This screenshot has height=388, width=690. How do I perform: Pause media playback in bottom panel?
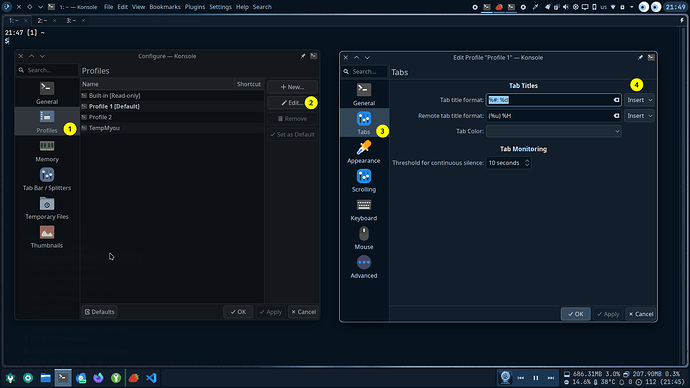point(536,378)
